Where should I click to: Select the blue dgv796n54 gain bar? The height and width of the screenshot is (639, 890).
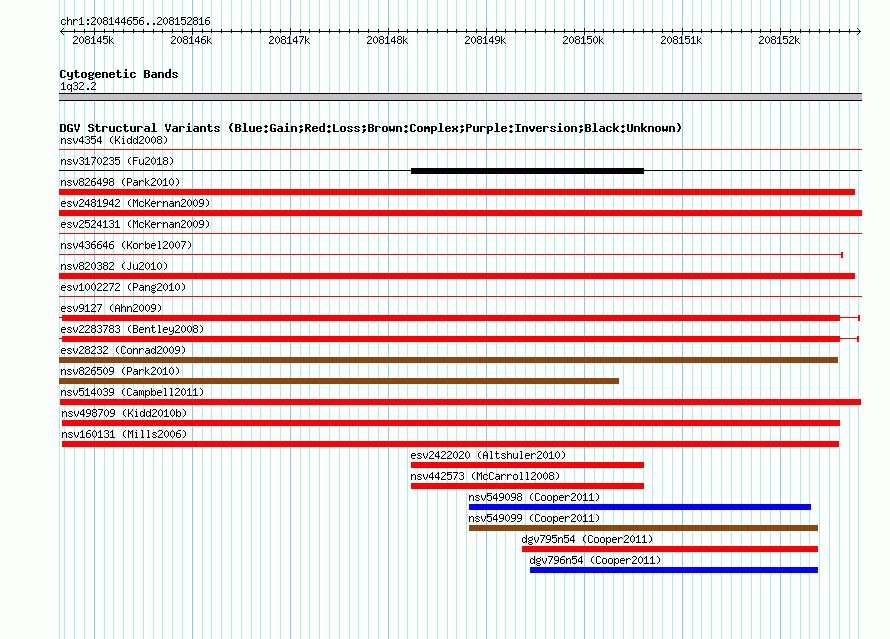pos(674,570)
